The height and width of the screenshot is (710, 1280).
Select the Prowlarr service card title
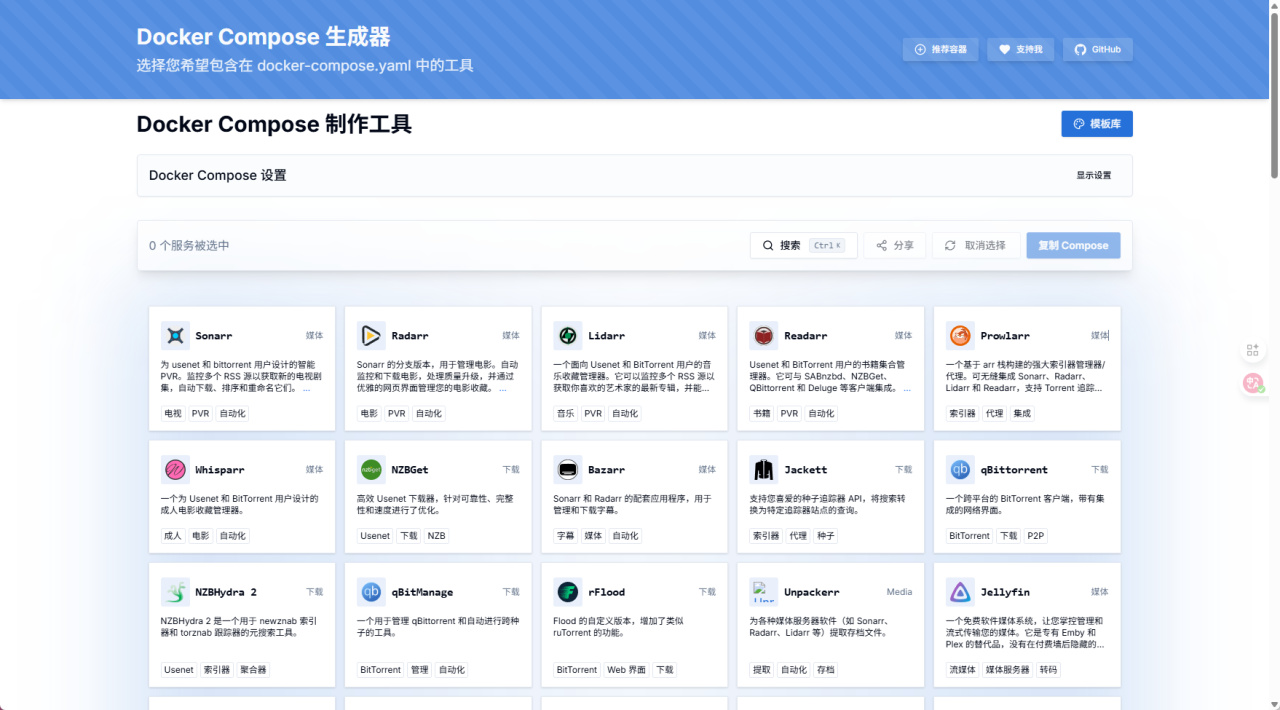1005,336
